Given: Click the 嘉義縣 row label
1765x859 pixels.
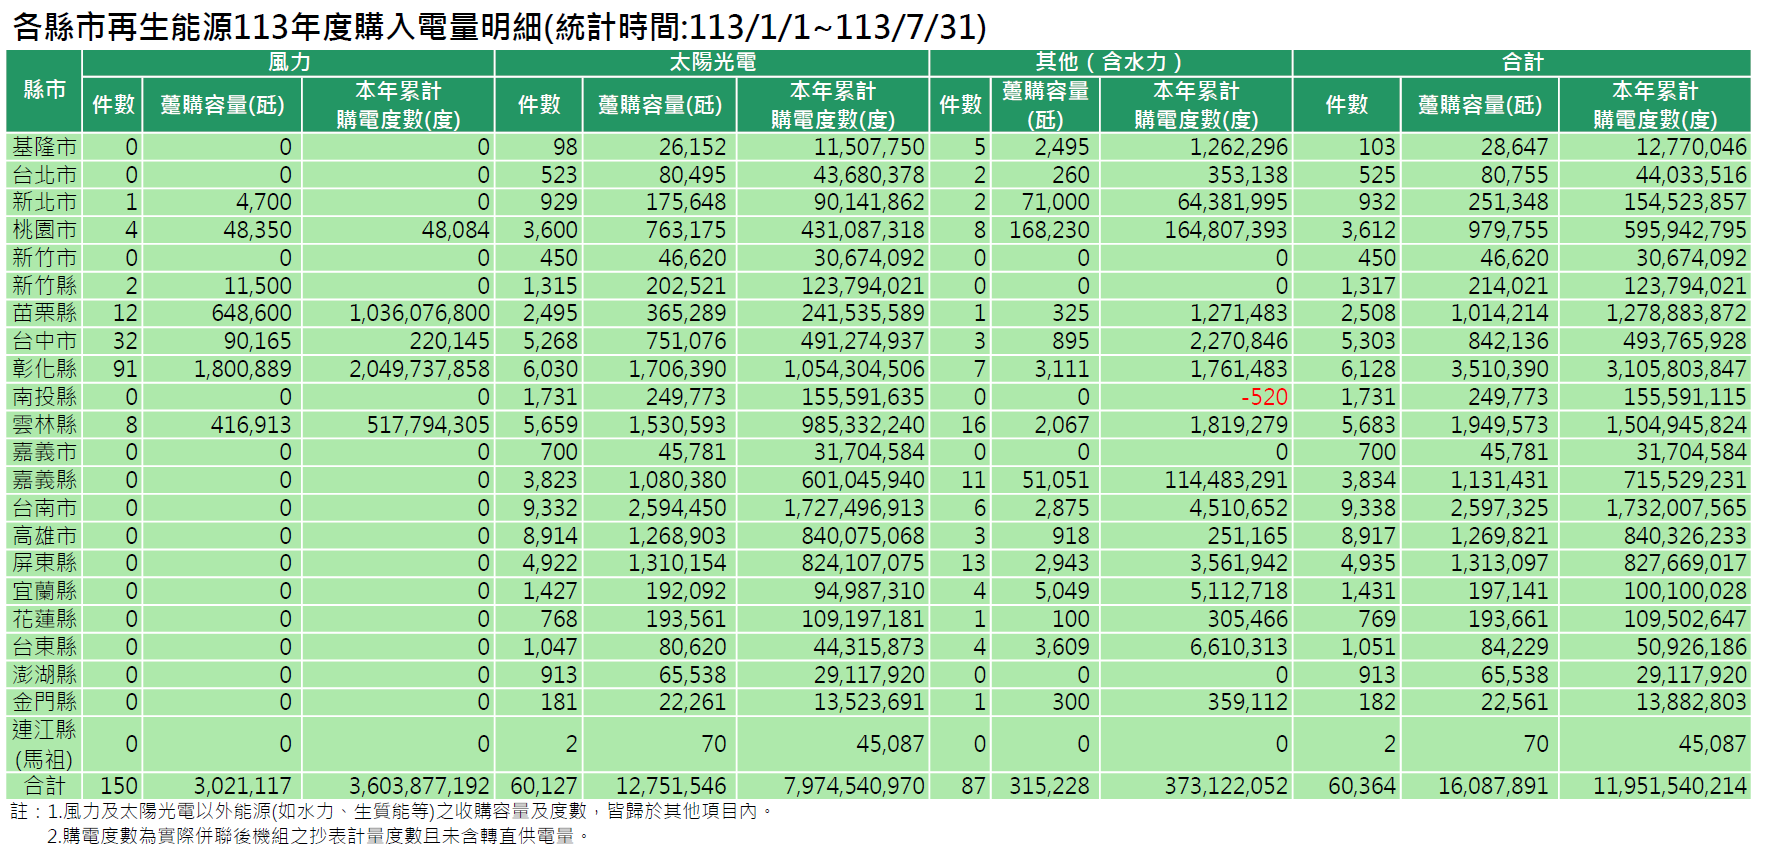Looking at the screenshot, I should [44, 480].
